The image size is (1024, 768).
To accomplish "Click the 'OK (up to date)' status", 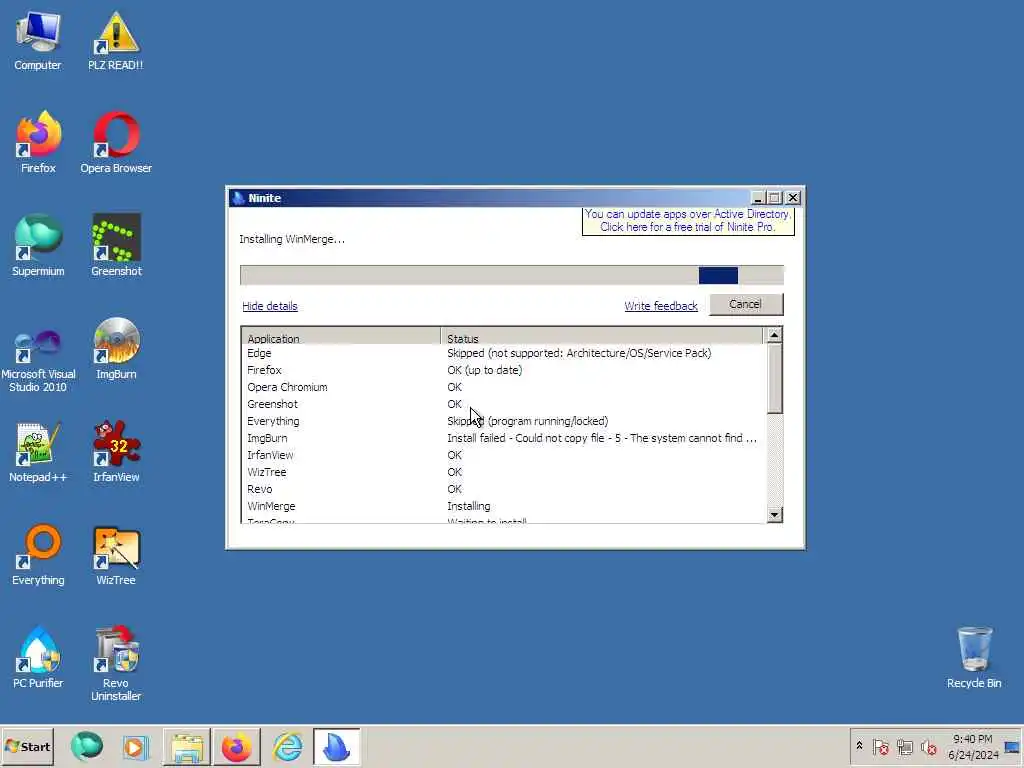I will 485,370.
